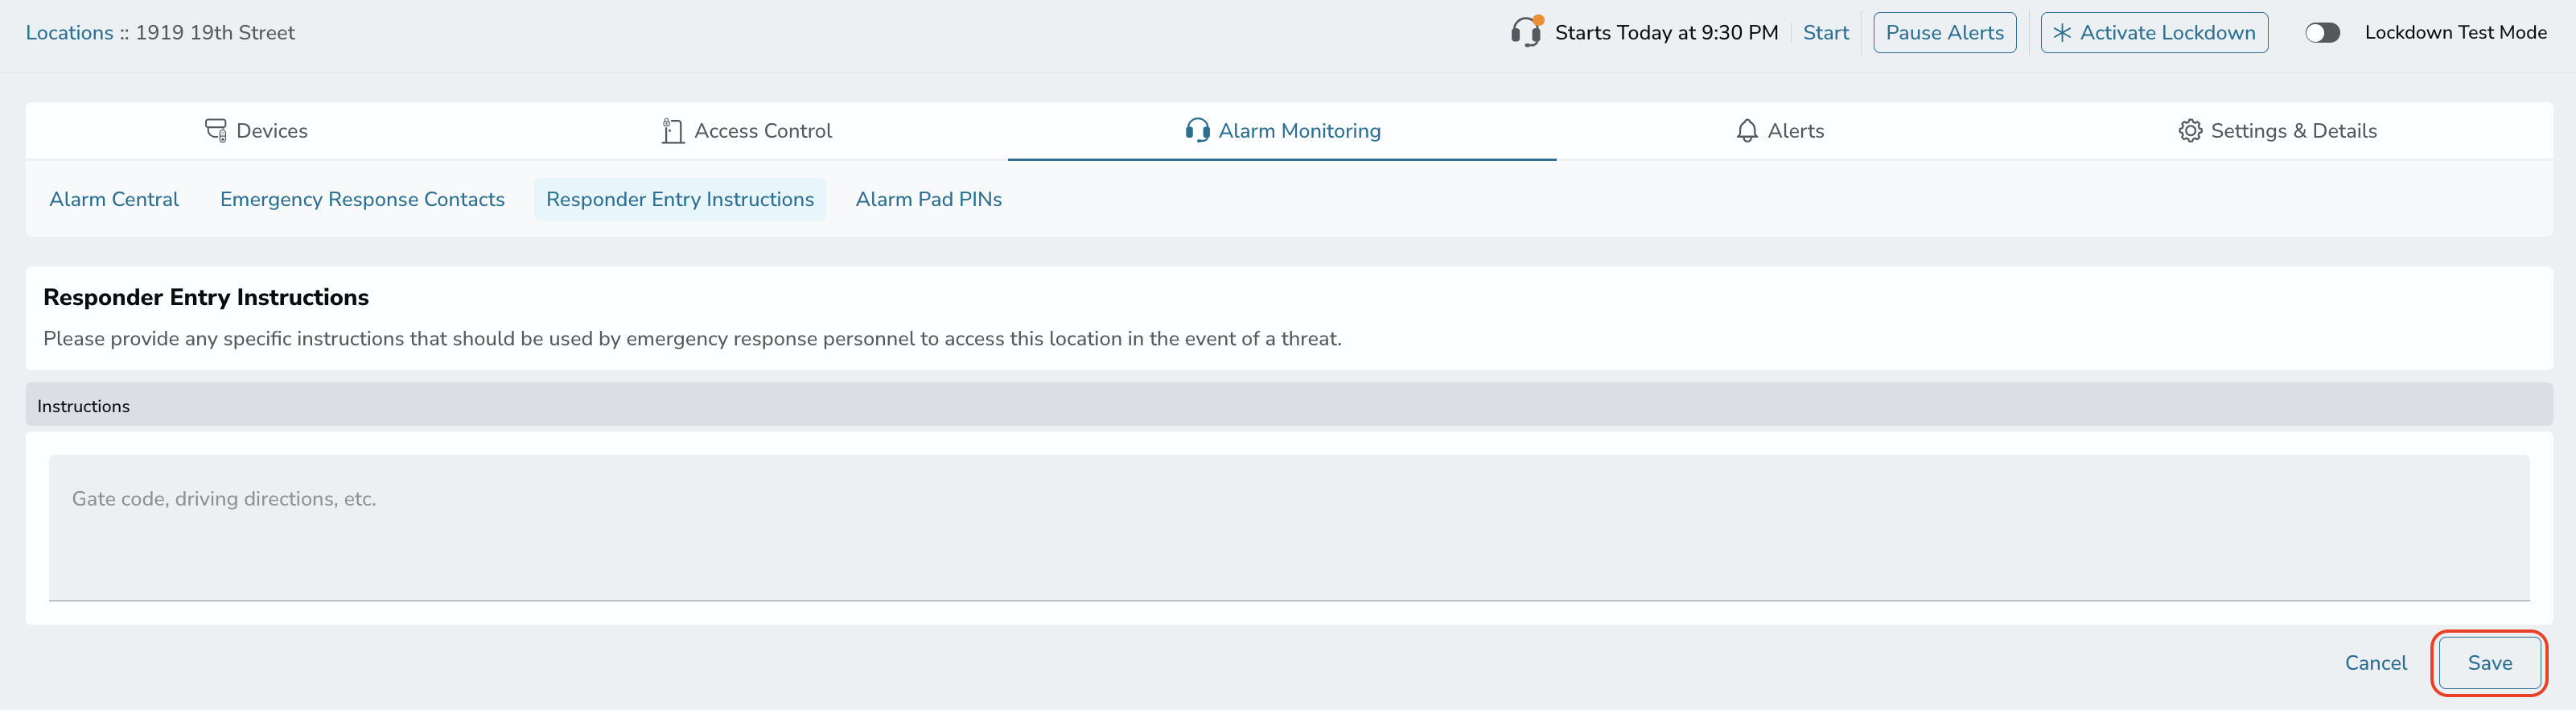Save the responder entry instructions

(x=2490, y=663)
